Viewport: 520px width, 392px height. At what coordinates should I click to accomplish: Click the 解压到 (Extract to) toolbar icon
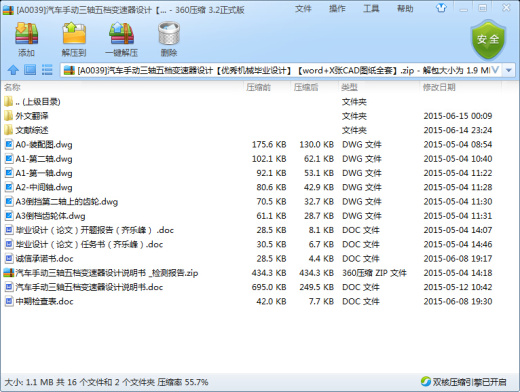pos(74,33)
